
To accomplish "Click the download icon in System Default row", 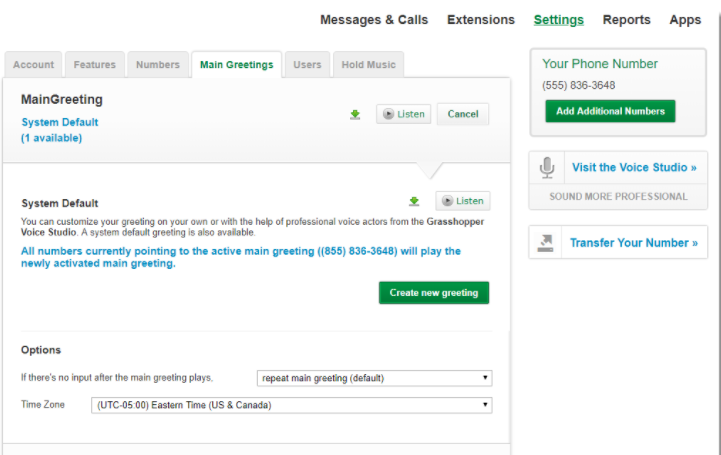I will coord(414,201).
